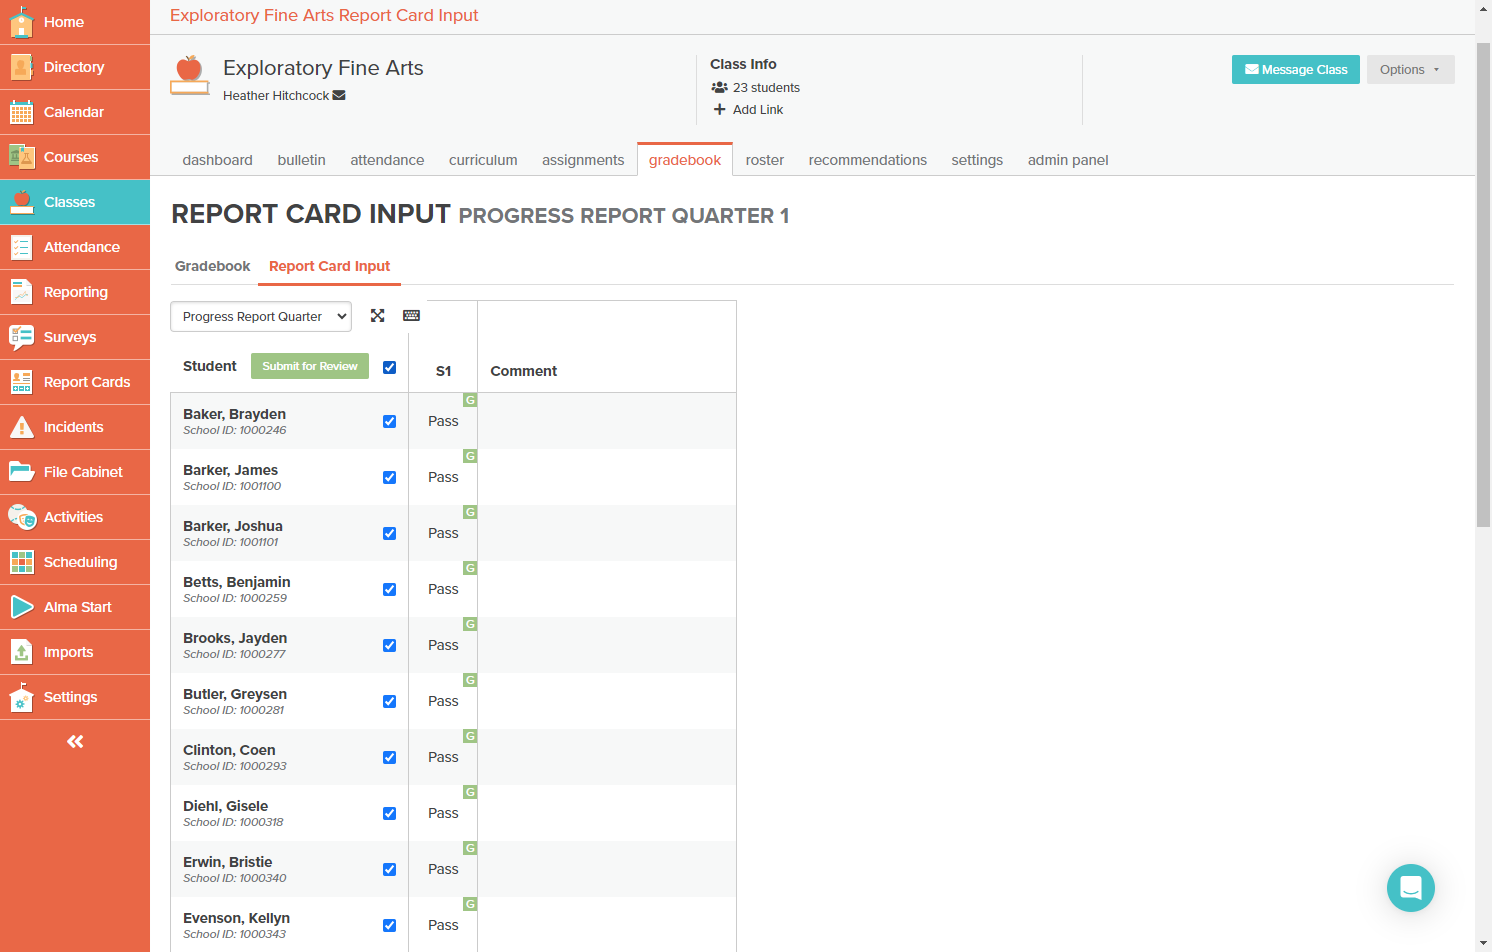Screen dimensions: 1492x952
Task: Toggle checkbox for Betts, Benjamin
Action: click(x=389, y=589)
